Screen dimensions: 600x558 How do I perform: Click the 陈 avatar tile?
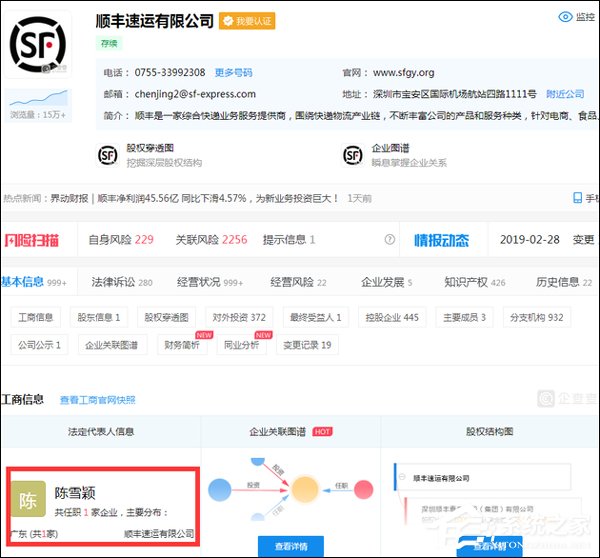point(28,499)
